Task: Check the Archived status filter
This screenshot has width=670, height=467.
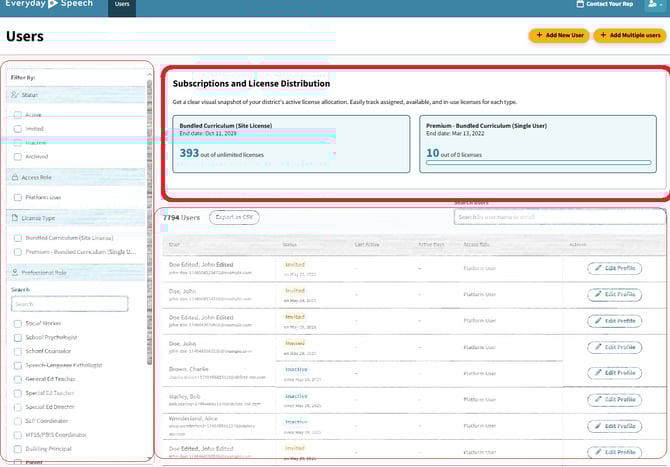Action: (x=18, y=156)
